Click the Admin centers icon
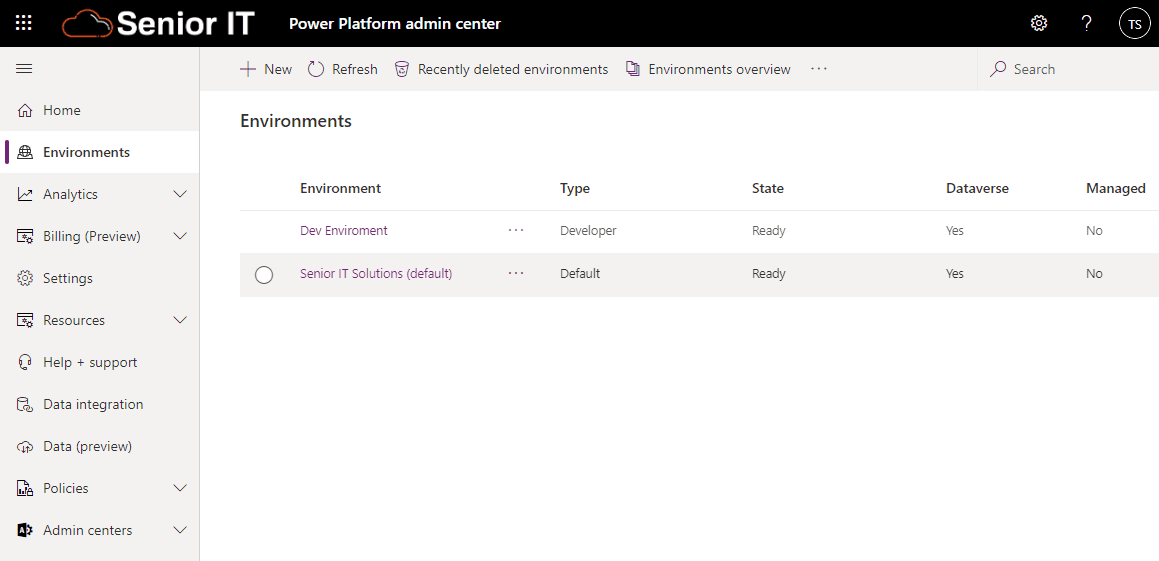 (25, 531)
